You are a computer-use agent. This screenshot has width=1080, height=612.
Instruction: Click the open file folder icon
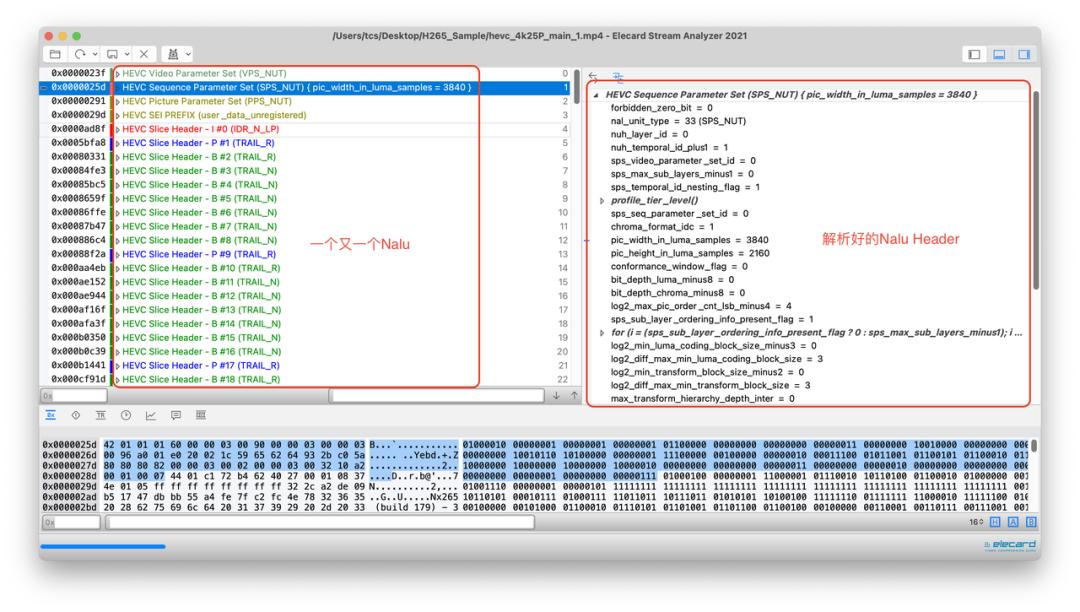click(x=56, y=53)
